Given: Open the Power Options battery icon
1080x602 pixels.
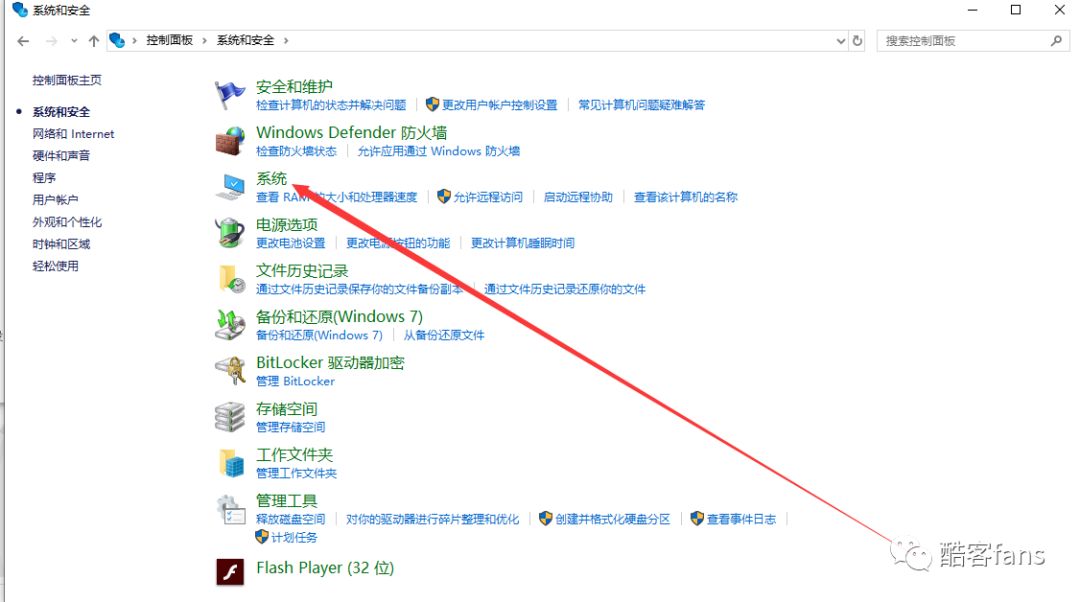Looking at the screenshot, I should click(229, 233).
